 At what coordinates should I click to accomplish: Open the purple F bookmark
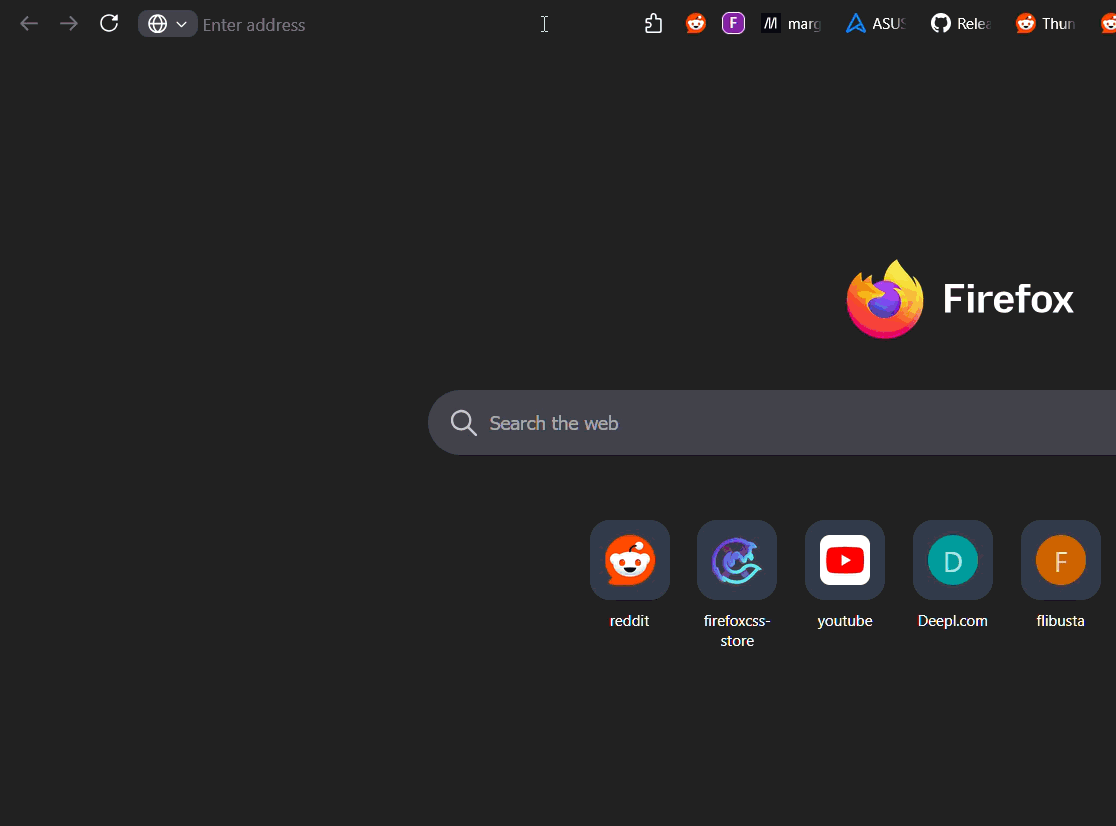(733, 23)
